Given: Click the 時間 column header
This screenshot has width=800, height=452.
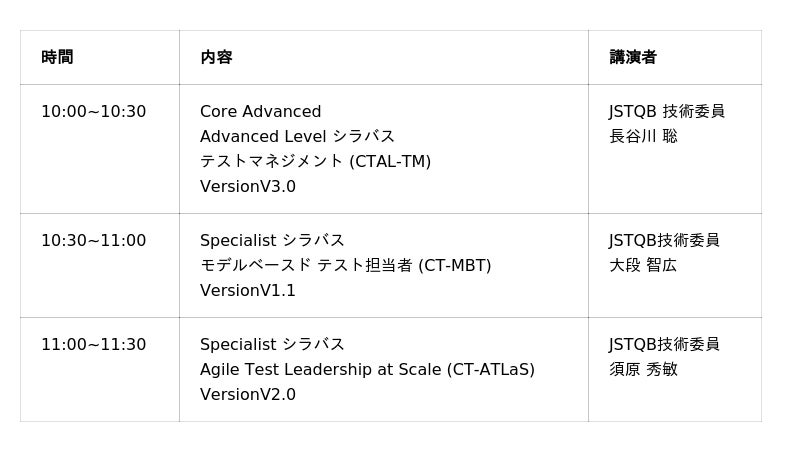Looking at the screenshot, I should click(57, 58).
